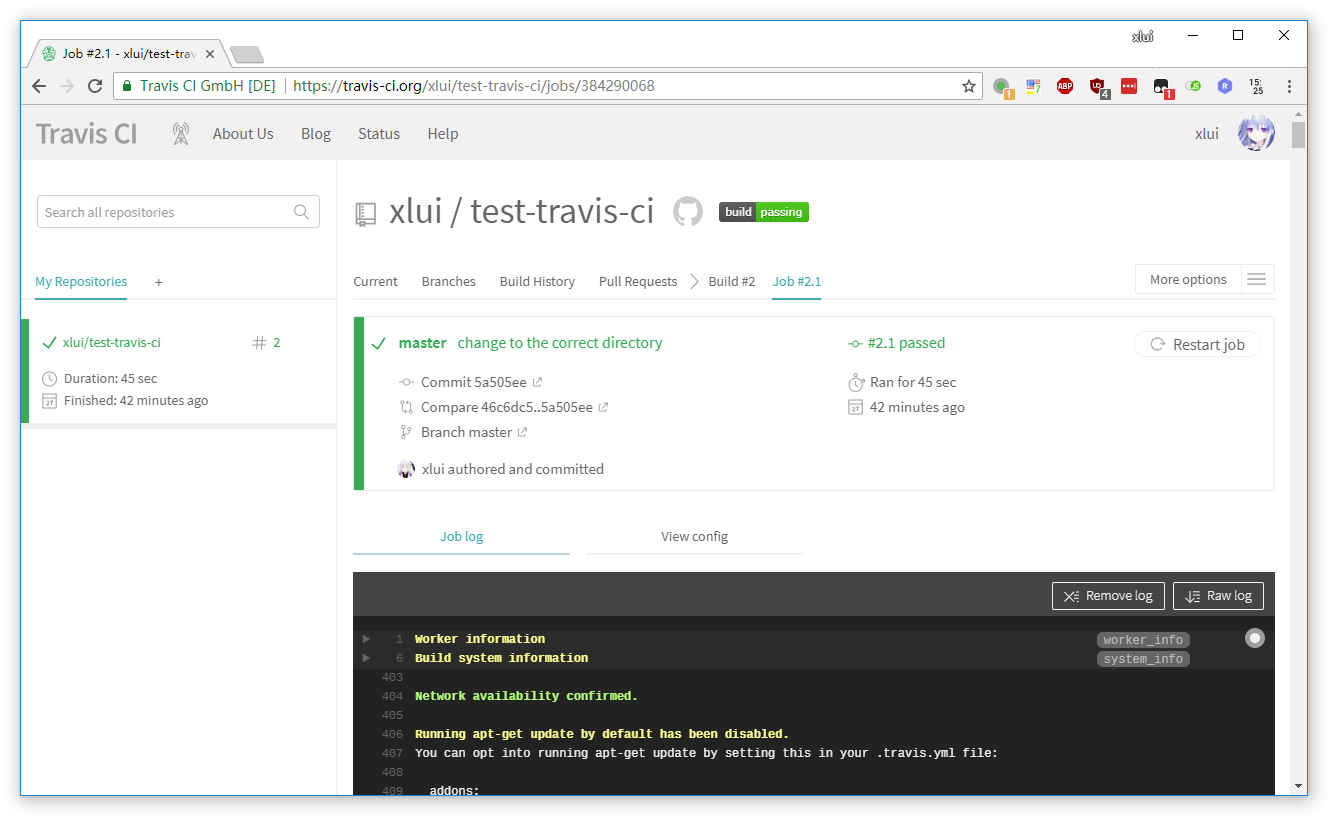This screenshot has height=816, width=1328.
Task: Open the Blog nav item
Action: pyautogui.click(x=316, y=134)
